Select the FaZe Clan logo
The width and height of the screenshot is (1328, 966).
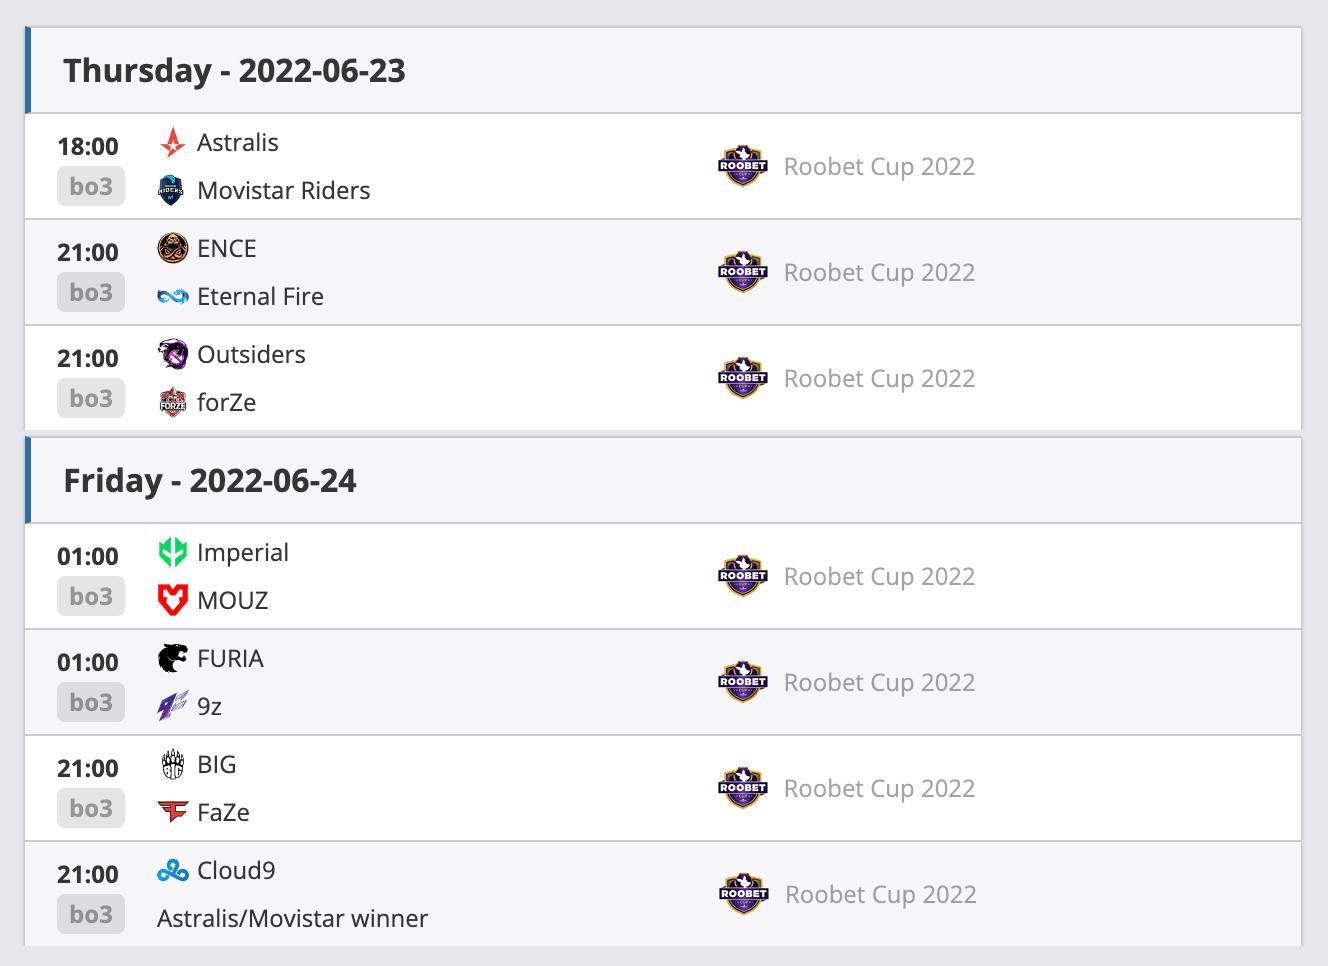point(171,812)
